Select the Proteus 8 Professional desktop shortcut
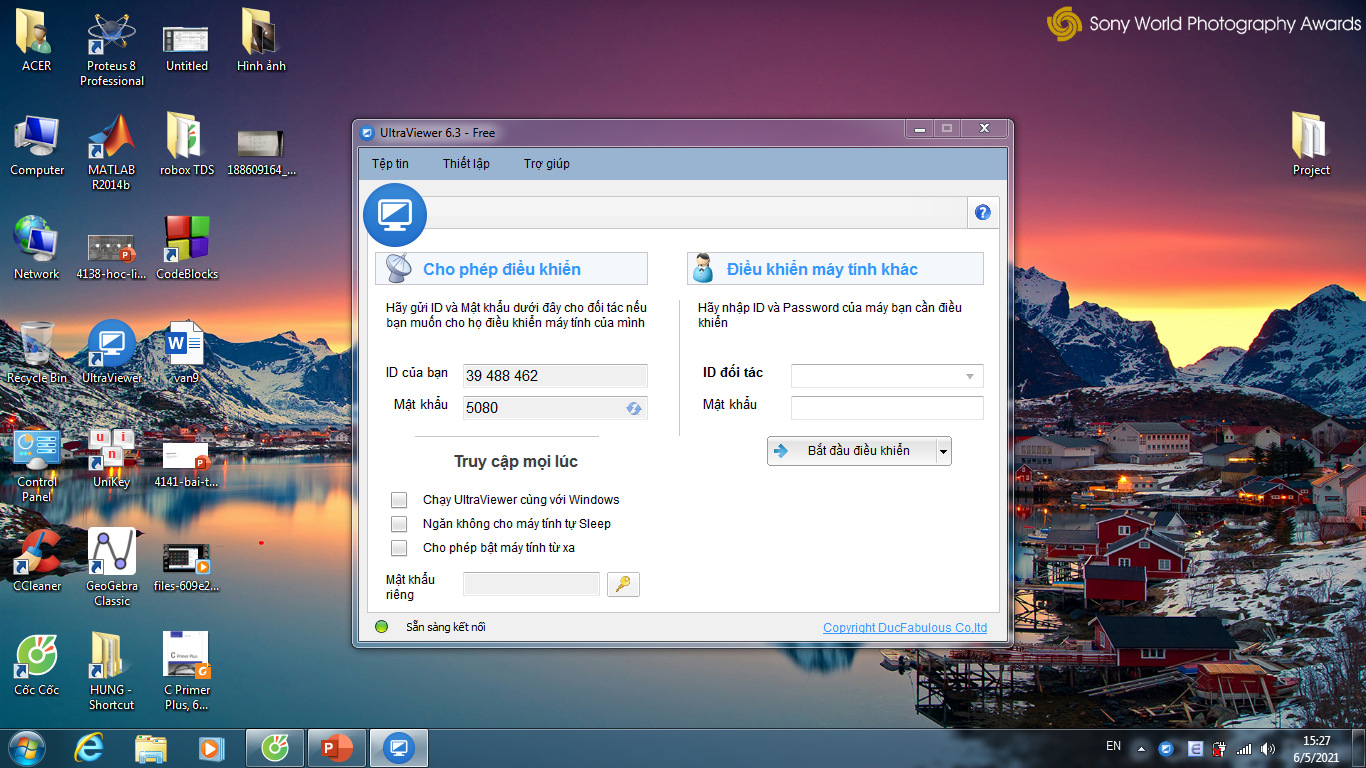 point(112,48)
